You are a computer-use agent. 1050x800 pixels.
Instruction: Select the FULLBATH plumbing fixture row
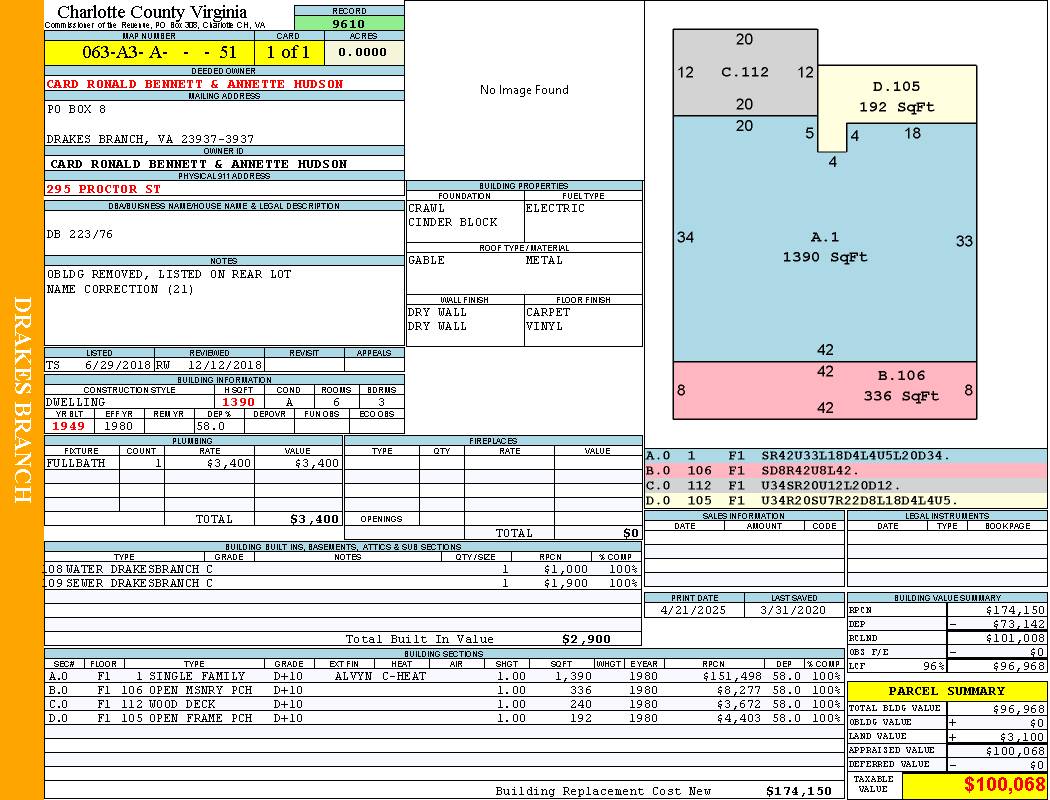[x=193, y=464]
